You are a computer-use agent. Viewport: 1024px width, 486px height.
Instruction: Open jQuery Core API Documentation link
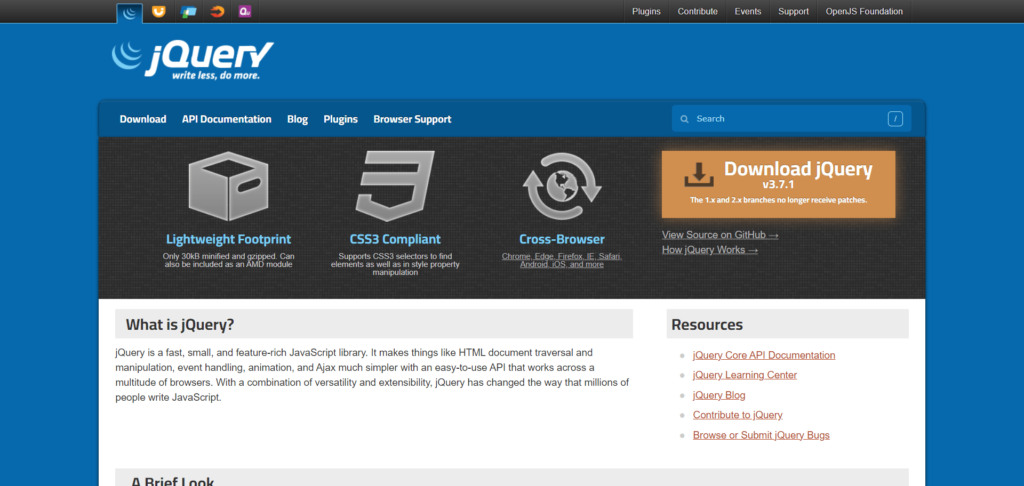tap(764, 355)
